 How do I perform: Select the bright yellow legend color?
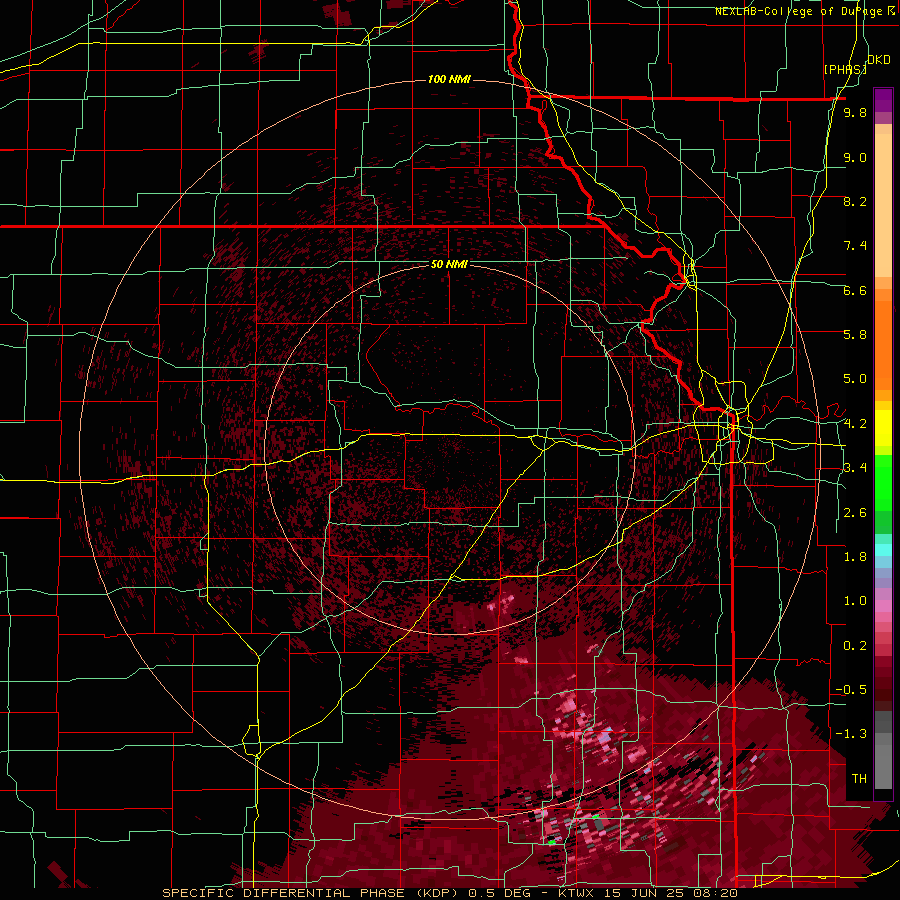[883, 428]
